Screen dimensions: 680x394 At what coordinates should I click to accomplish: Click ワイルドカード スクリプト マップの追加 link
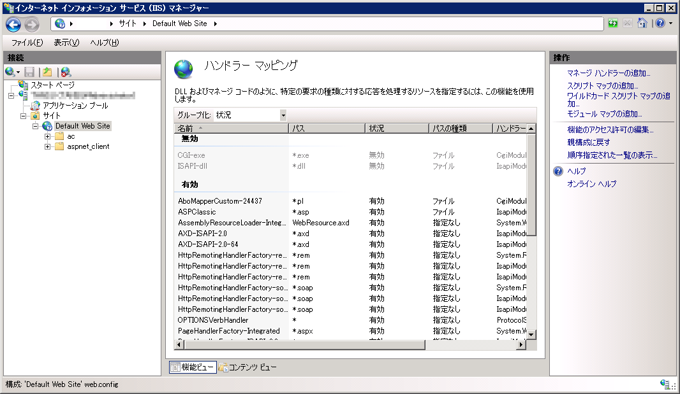[618, 100]
